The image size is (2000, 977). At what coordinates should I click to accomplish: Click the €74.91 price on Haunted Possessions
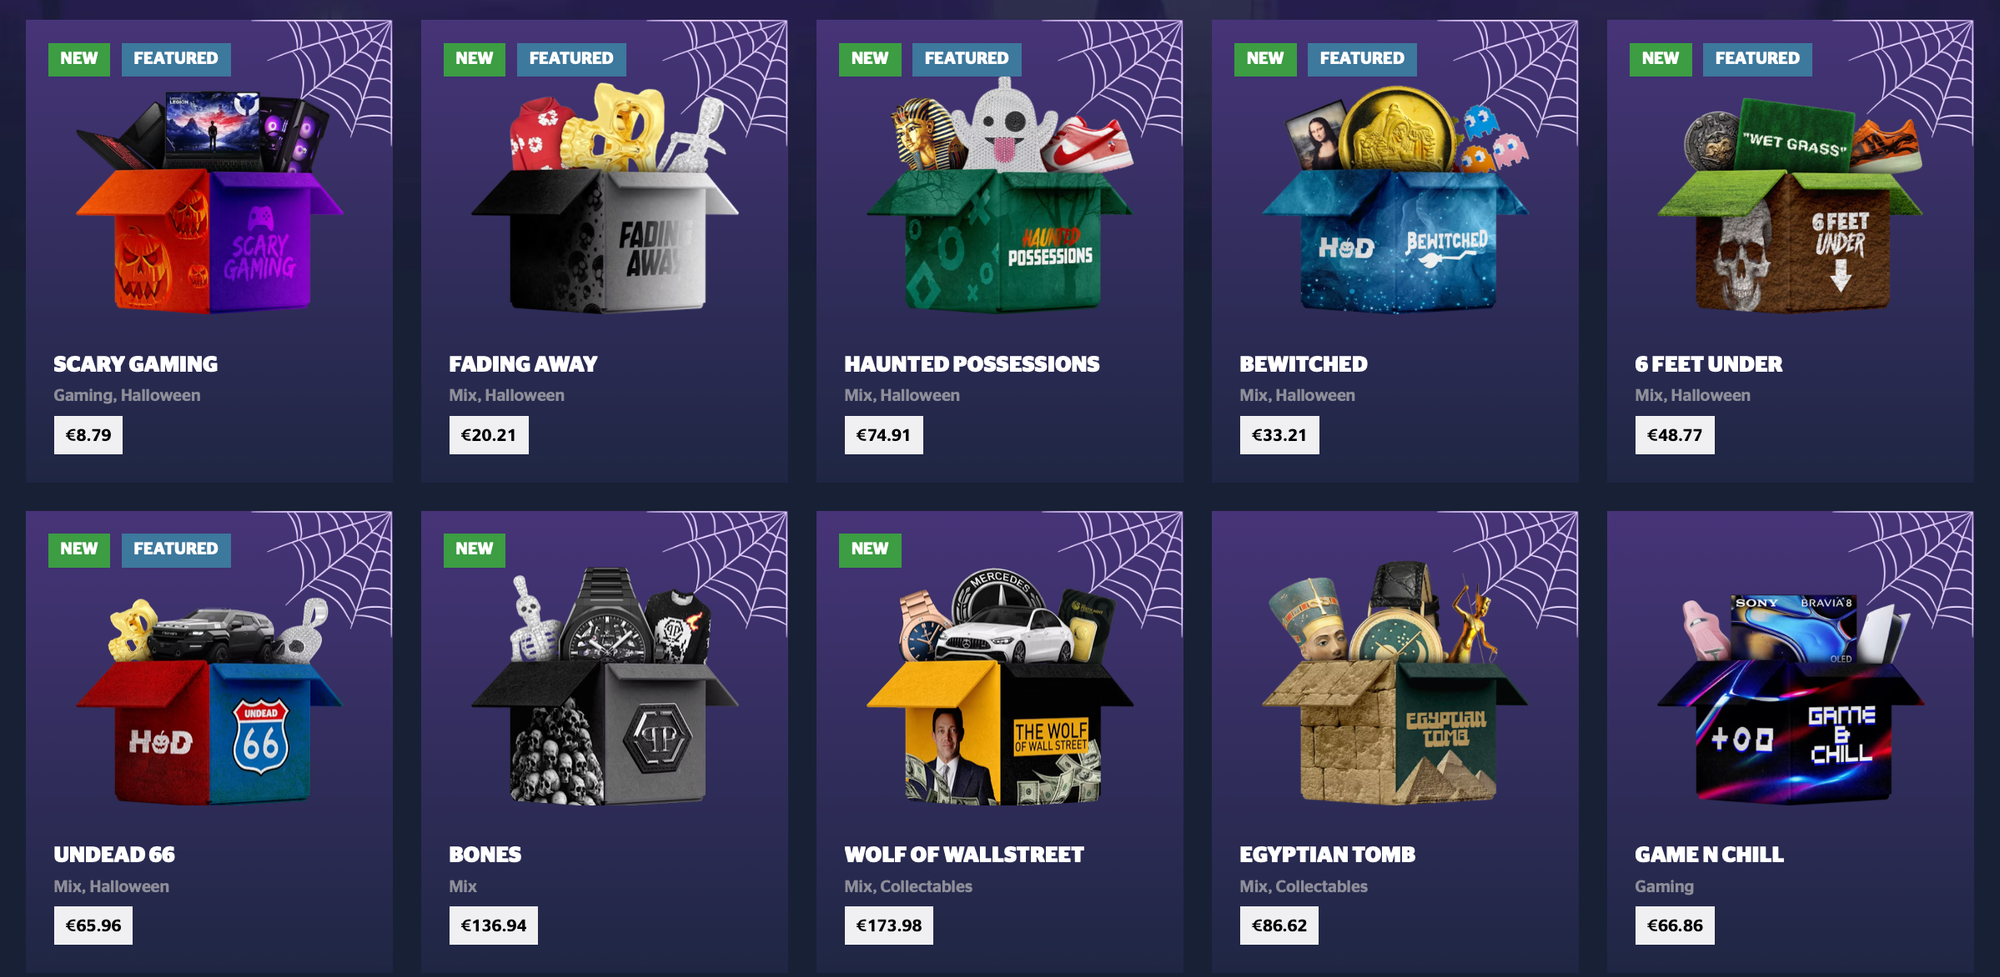pos(883,435)
